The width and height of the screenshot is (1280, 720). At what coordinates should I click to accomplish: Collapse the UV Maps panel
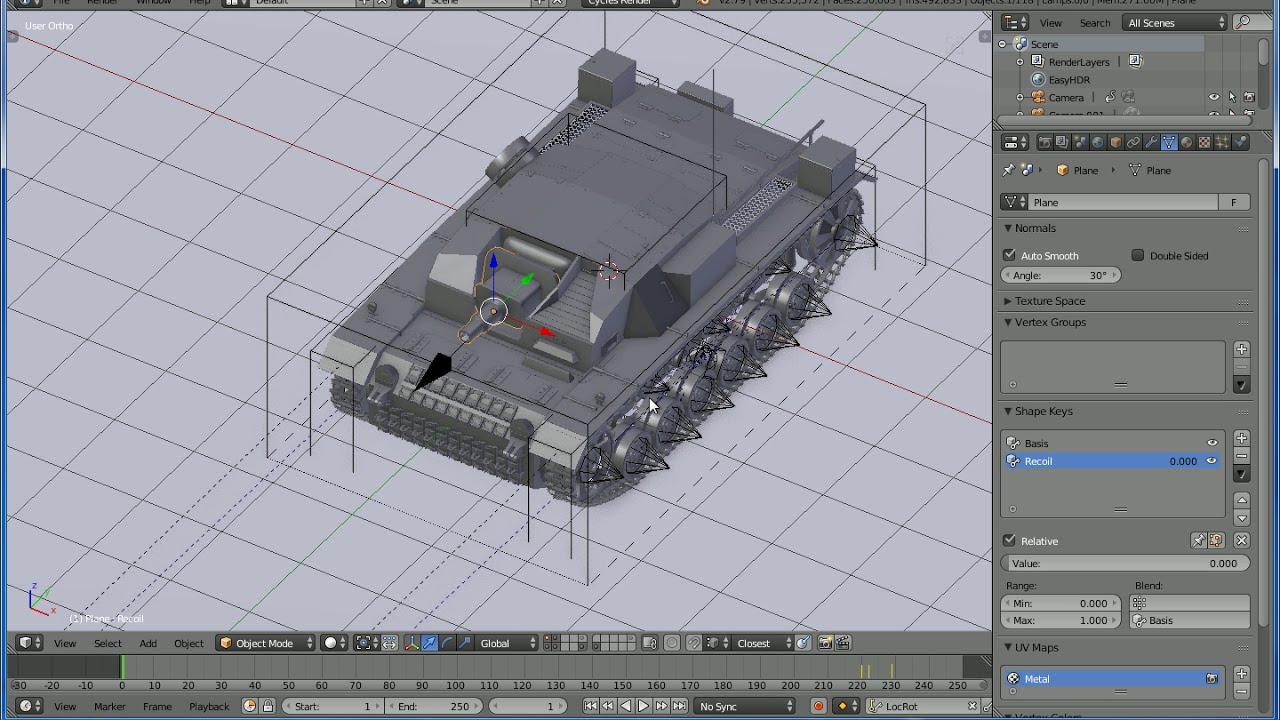1008,647
